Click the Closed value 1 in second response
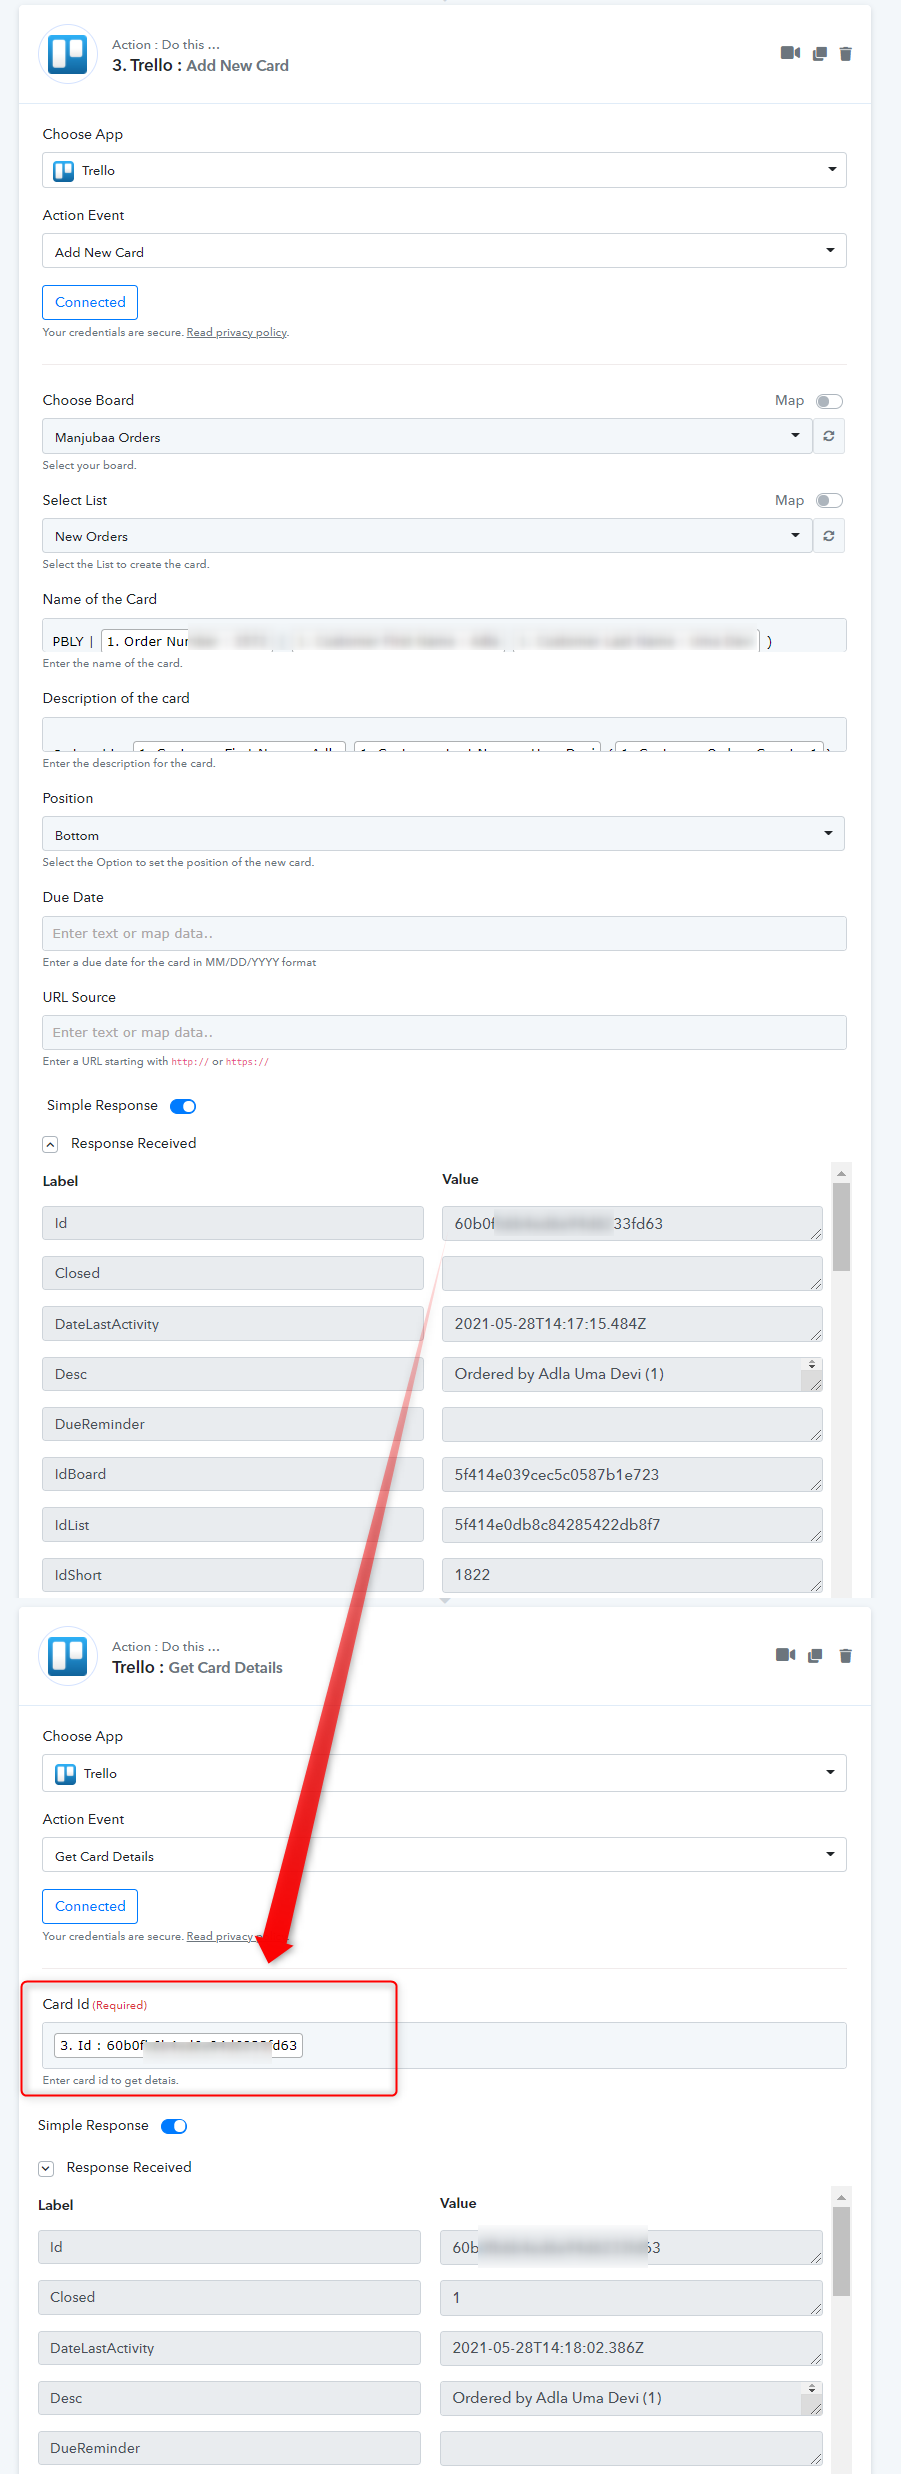Image resolution: width=901 pixels, height=2474 pixels. click(x=631, y=2297)
